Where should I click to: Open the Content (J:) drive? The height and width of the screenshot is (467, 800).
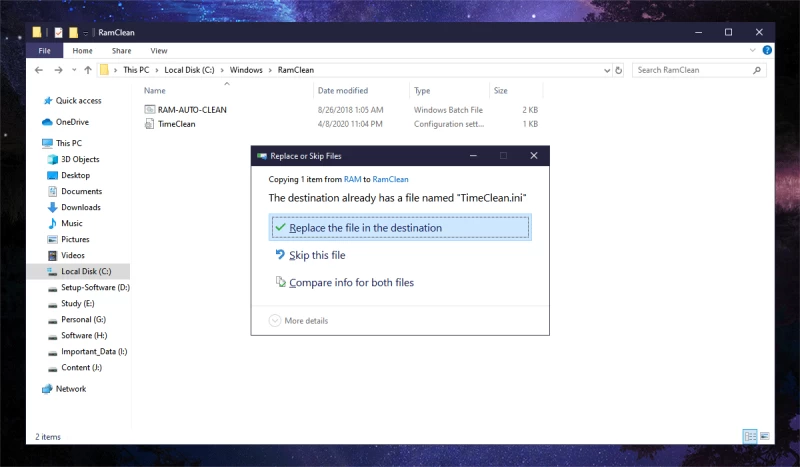[x=81, y=367]
